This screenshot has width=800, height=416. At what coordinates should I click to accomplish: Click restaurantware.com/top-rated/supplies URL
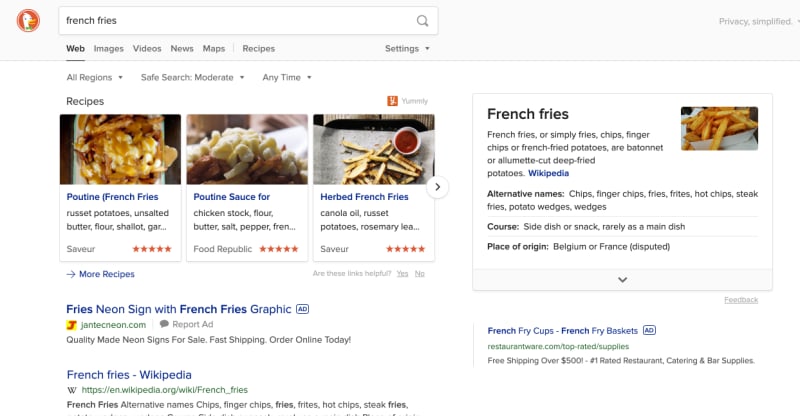[558, 346]
